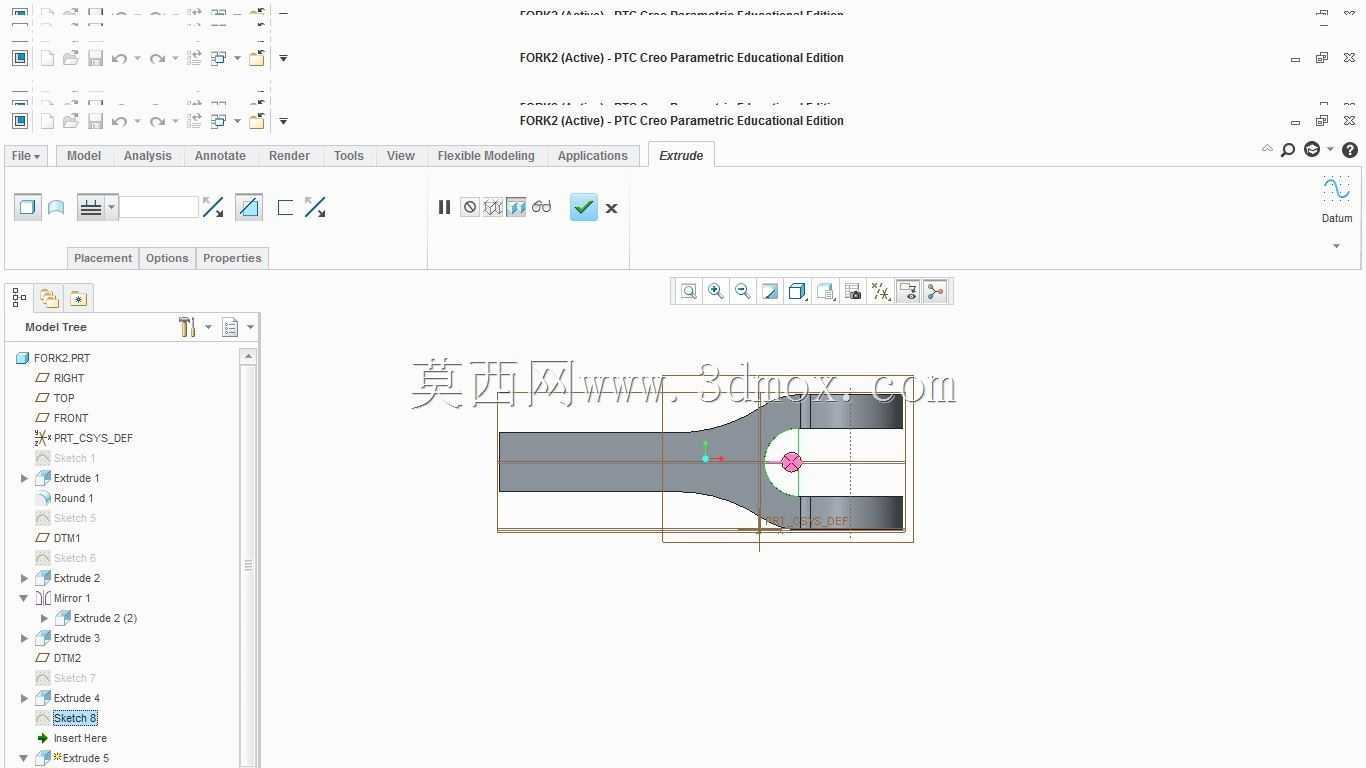Select PRT_CSYS_DEF in model tree

click(x=93, y=438)
